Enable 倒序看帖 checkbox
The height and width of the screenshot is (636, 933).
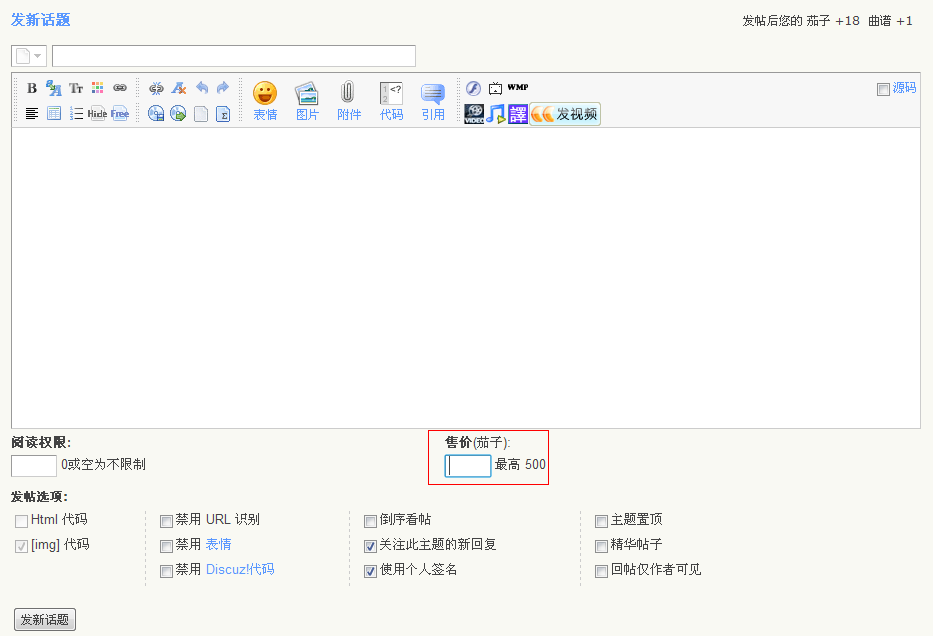point(370,521)
